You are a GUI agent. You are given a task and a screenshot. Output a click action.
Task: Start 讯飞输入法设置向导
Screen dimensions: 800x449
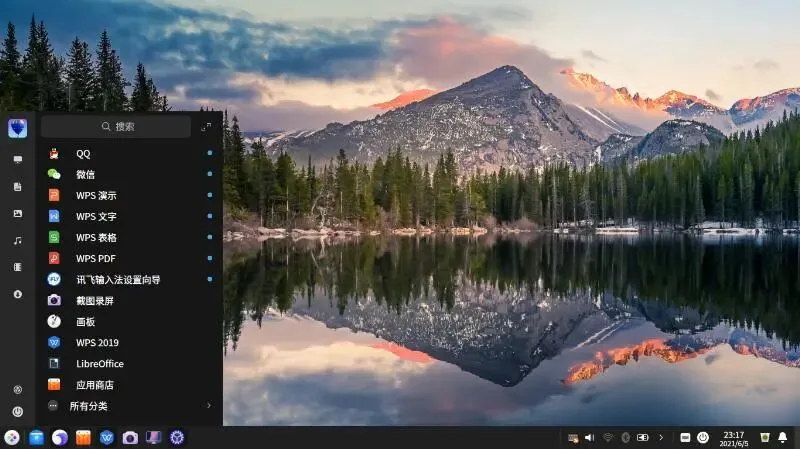pyautogui.click(x=130, y=279)
